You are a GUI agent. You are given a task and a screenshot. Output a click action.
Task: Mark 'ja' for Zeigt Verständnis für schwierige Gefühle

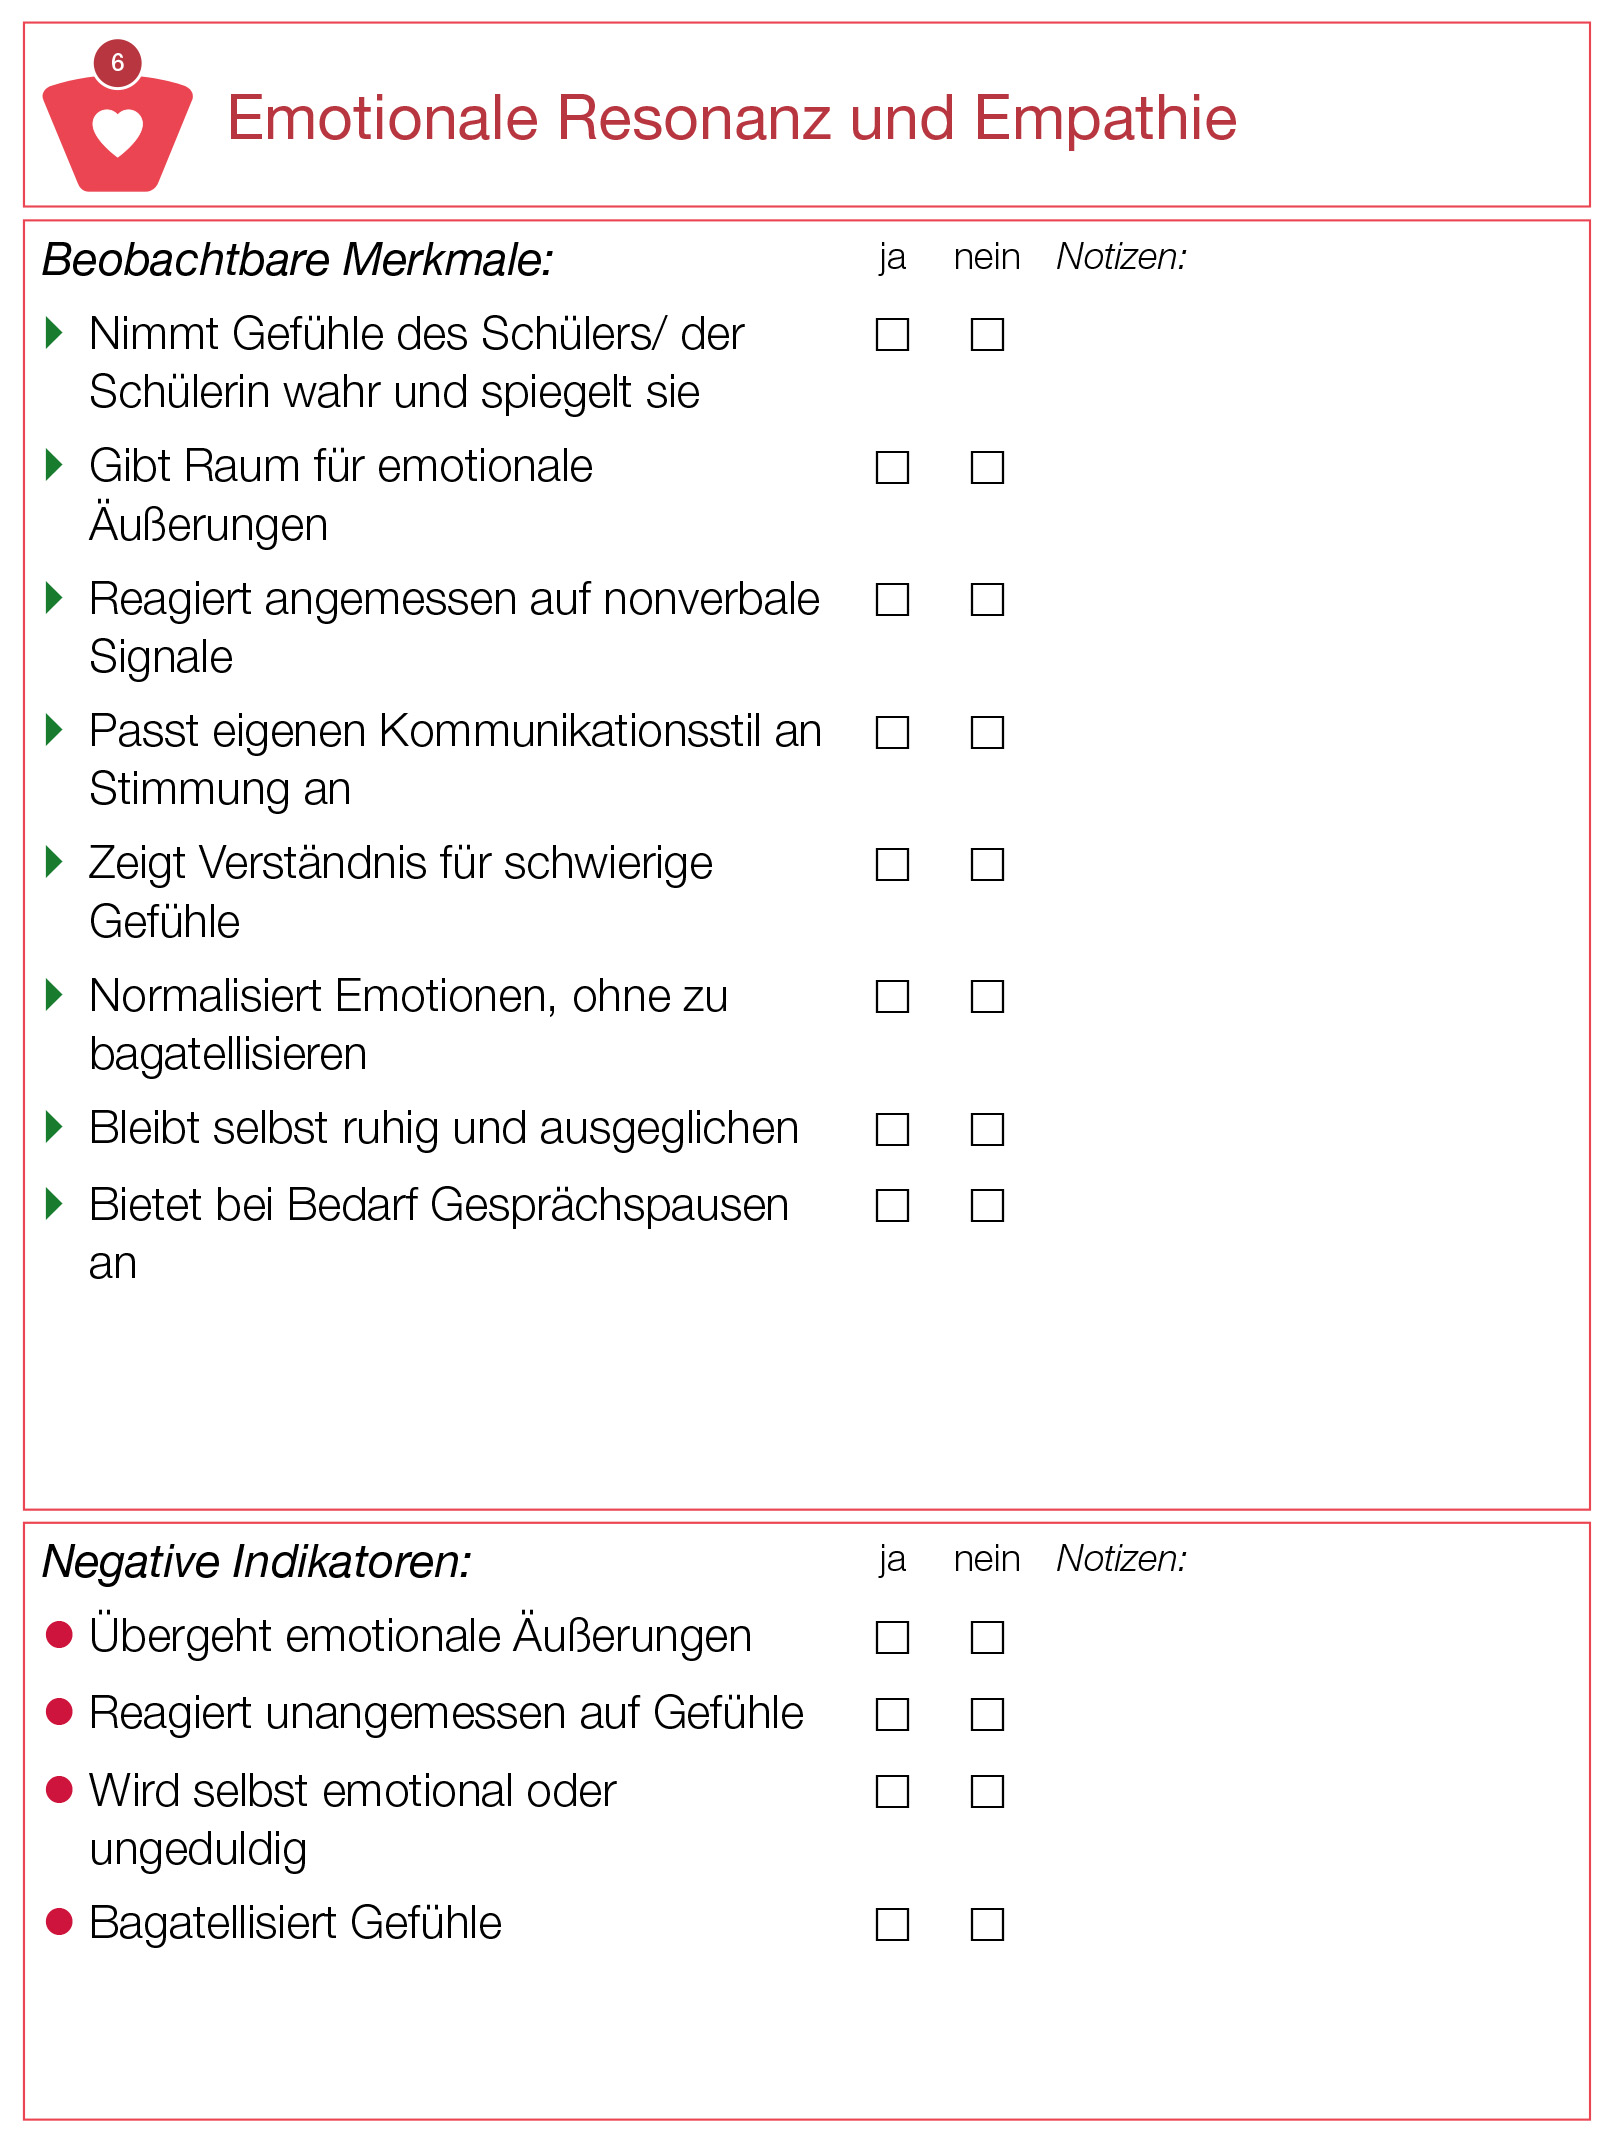click(x=892, y=864)
